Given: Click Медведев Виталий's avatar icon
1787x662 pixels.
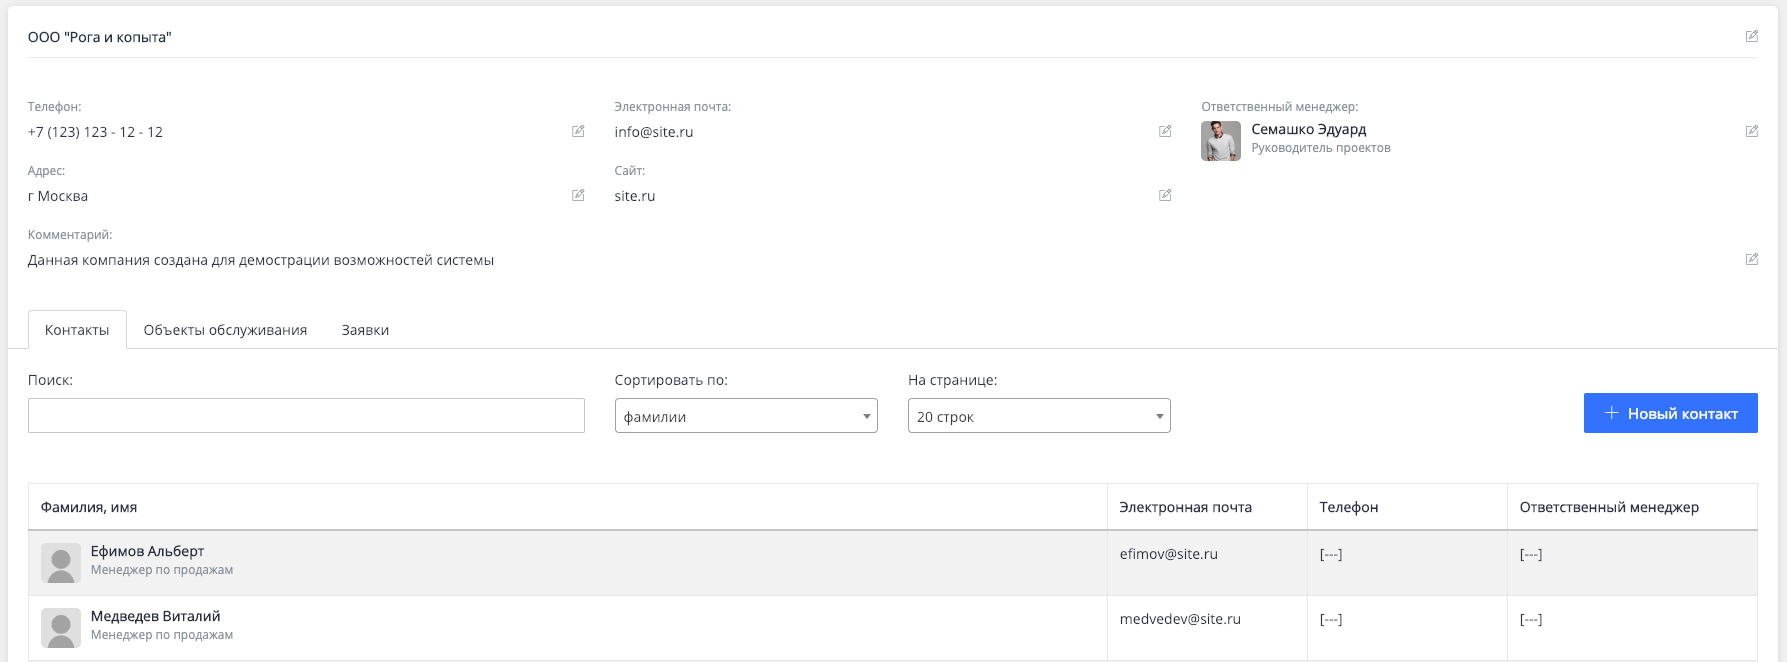Looking at the screenshot, I should (x=61, y=628).
